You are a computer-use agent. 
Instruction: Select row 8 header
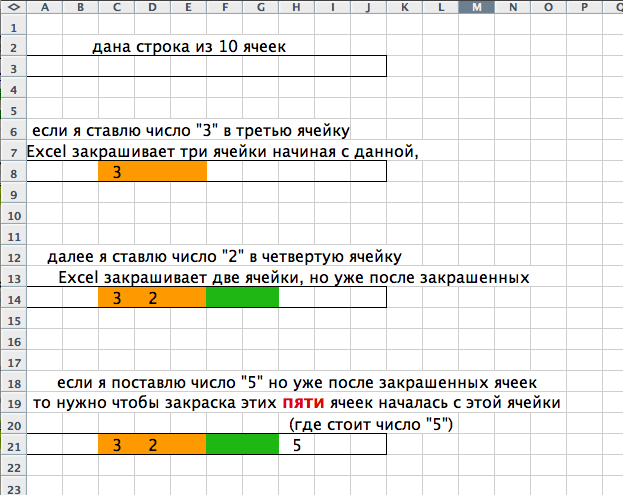(x=11, y=173)
